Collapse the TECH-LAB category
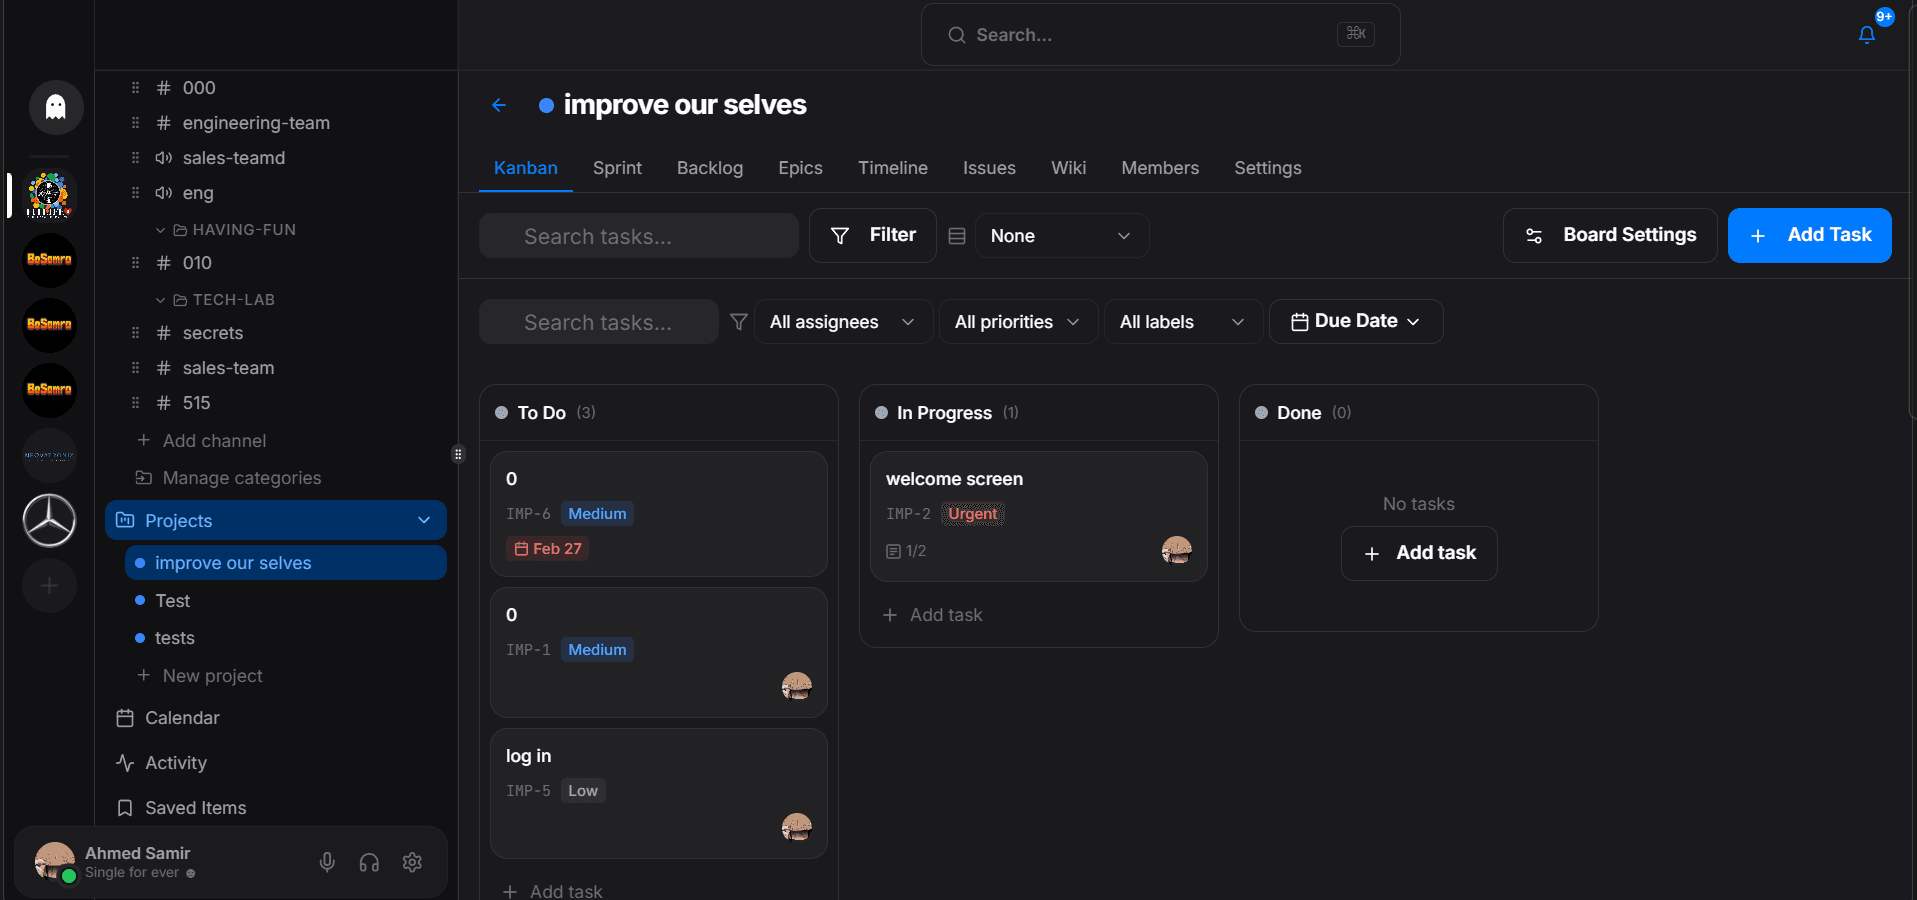Viewport: 1917px width, 900px height. coord(160,300)
